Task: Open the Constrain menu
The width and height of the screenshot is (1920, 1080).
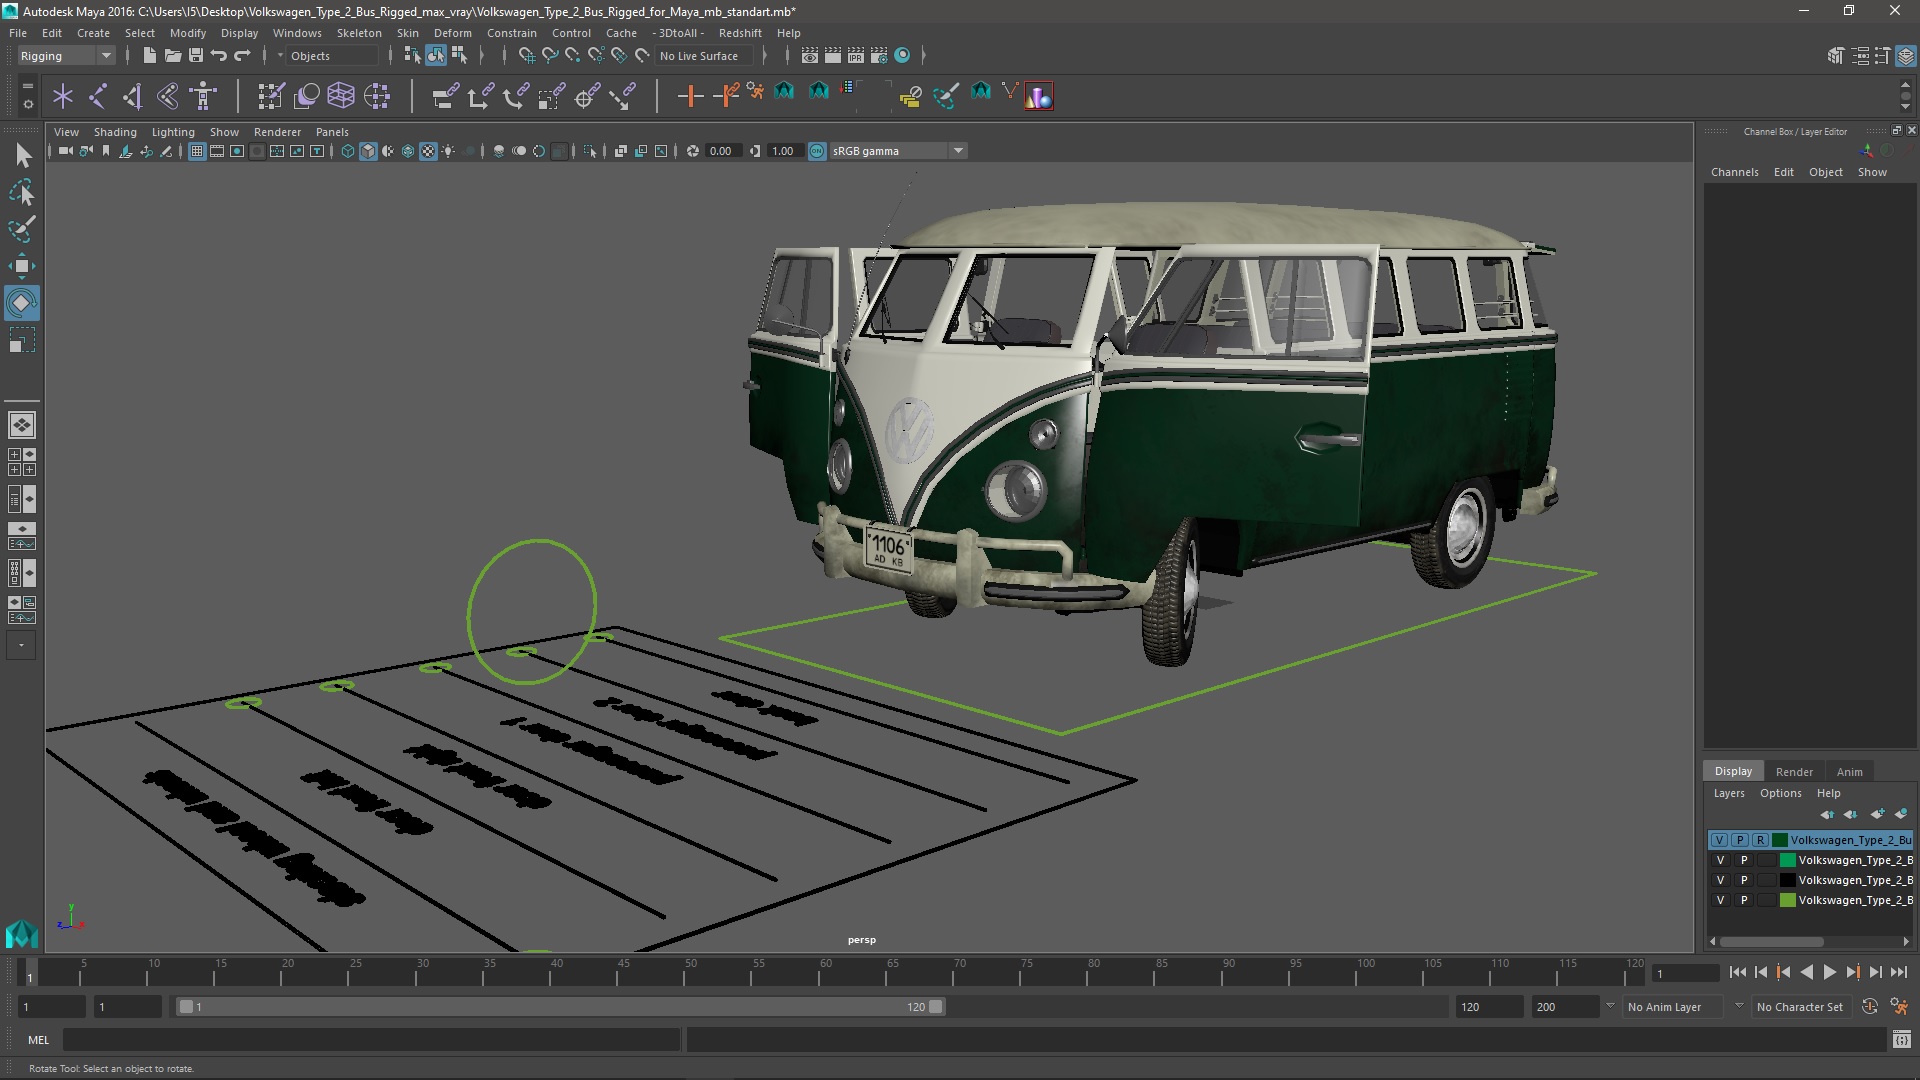Action: (511, 33)
